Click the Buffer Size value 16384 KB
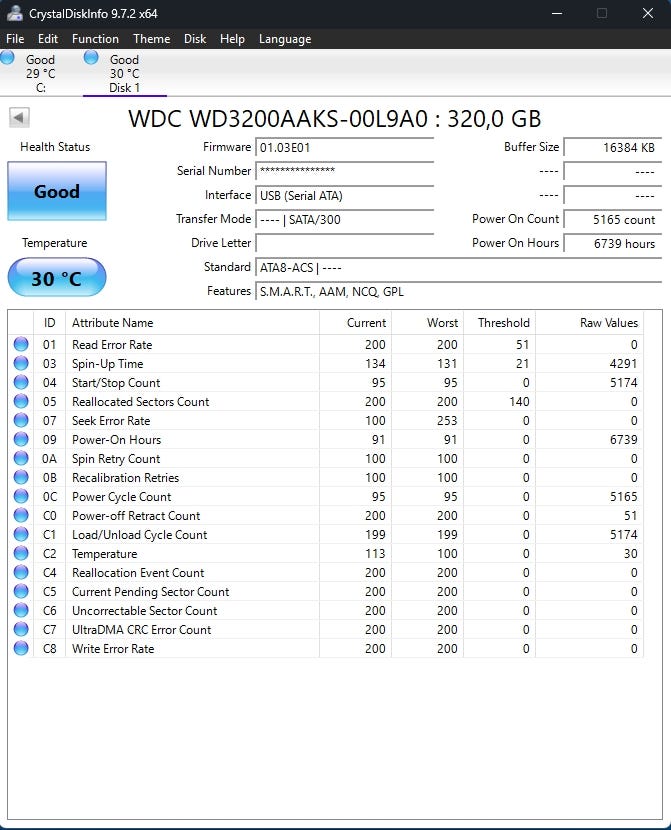 tap(612, 148)
